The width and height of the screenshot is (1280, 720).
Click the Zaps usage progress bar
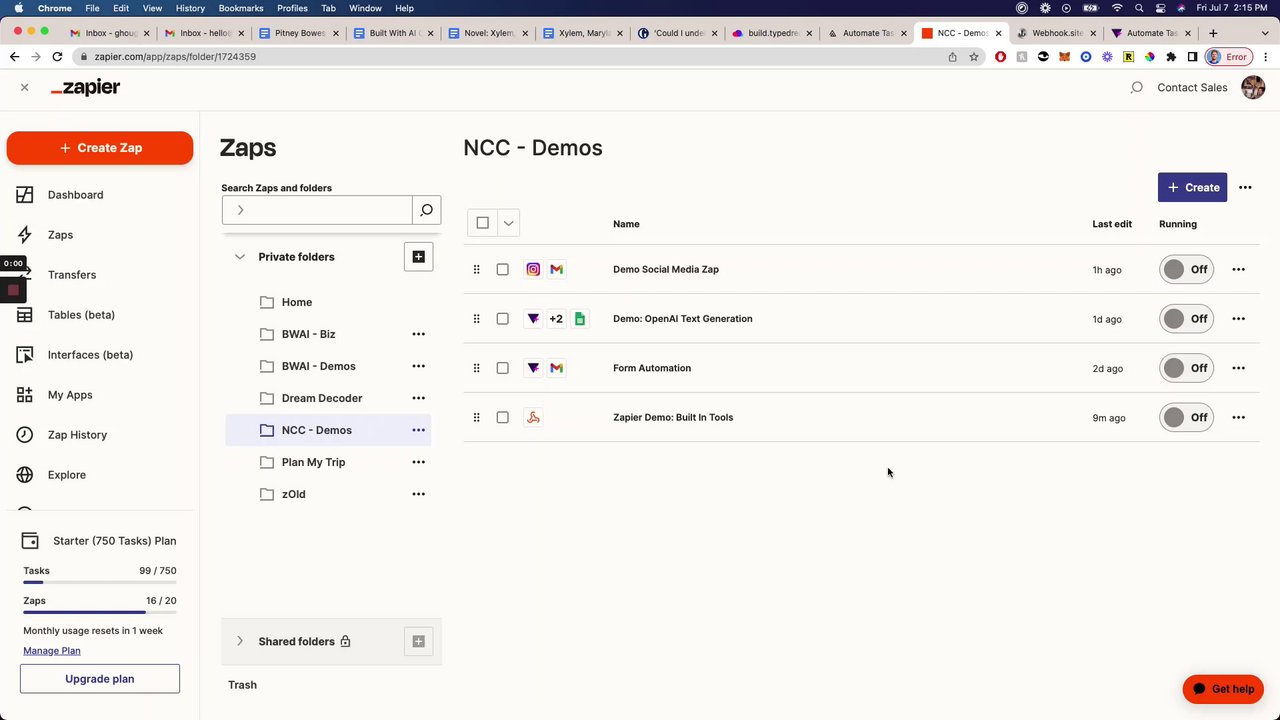click(x=100, y=612)
